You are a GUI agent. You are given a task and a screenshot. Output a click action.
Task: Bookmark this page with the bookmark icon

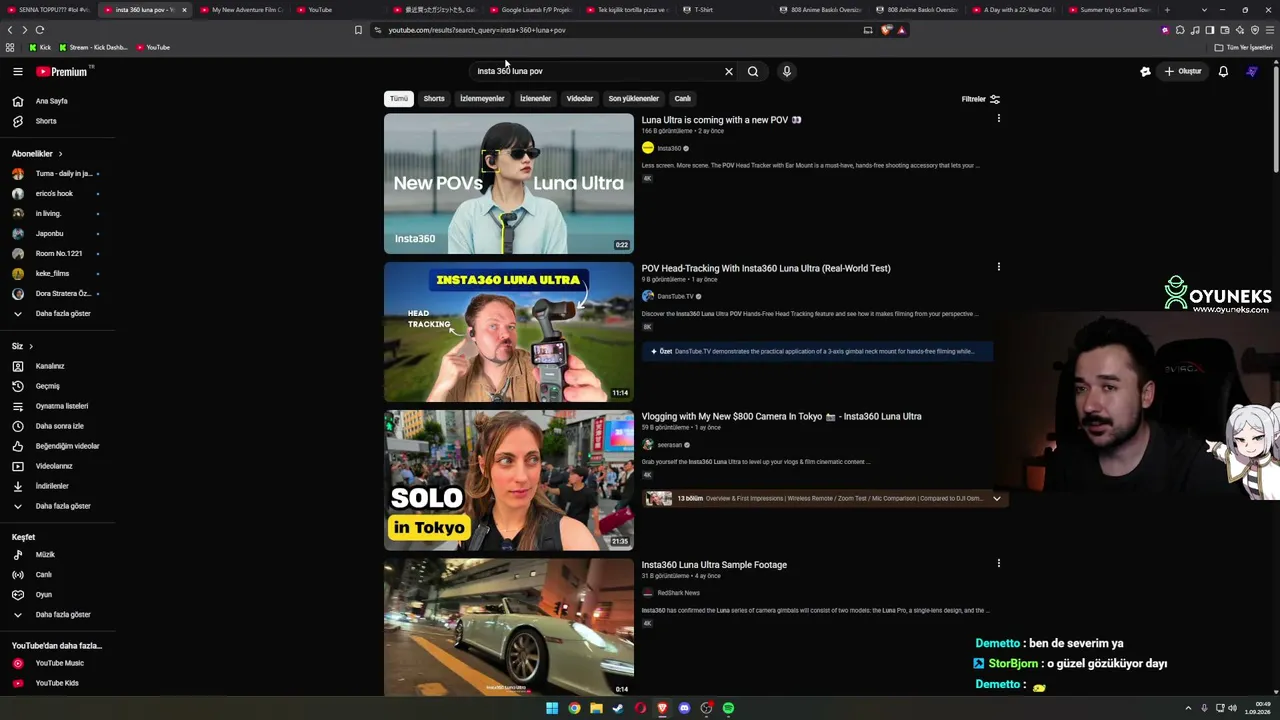pos(358,30)
